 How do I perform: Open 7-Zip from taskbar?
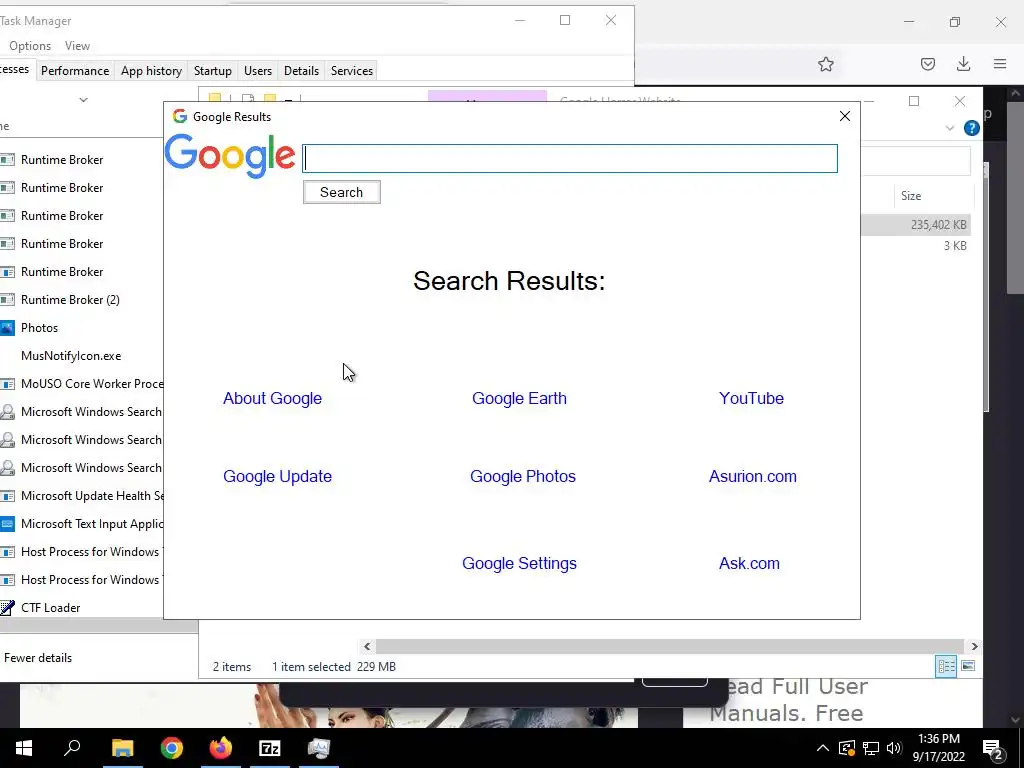click(x=270, y=748)
